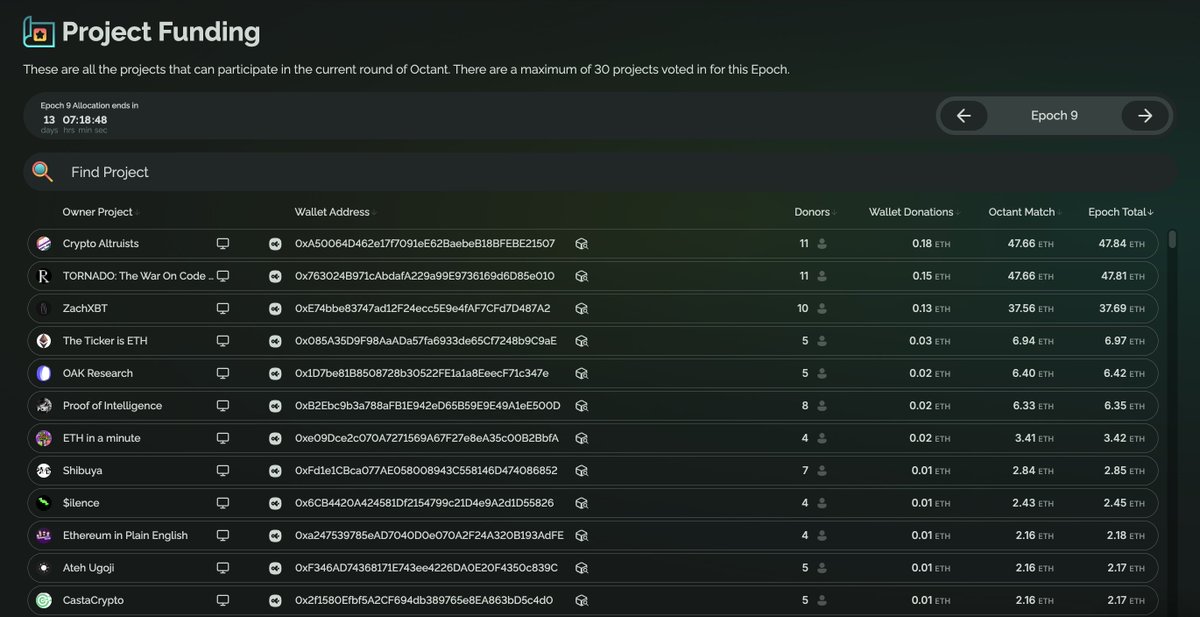Click round Octant icon for ETH in a minute

pyautogui.click(x=275, y=438)
